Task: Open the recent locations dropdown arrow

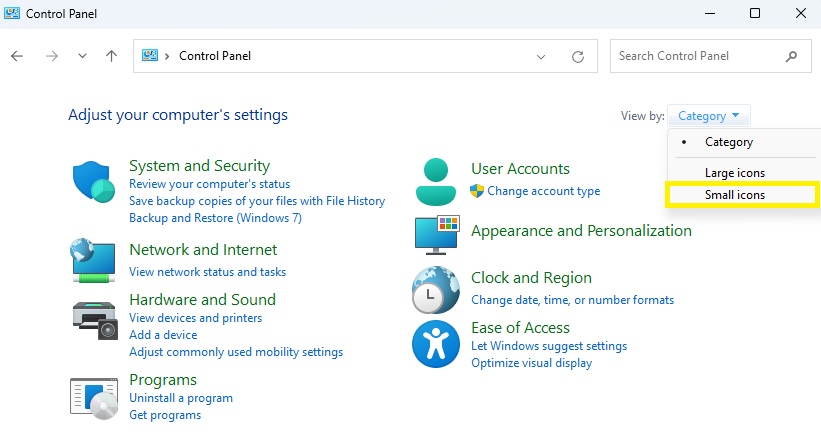Action: click(82, 56)
